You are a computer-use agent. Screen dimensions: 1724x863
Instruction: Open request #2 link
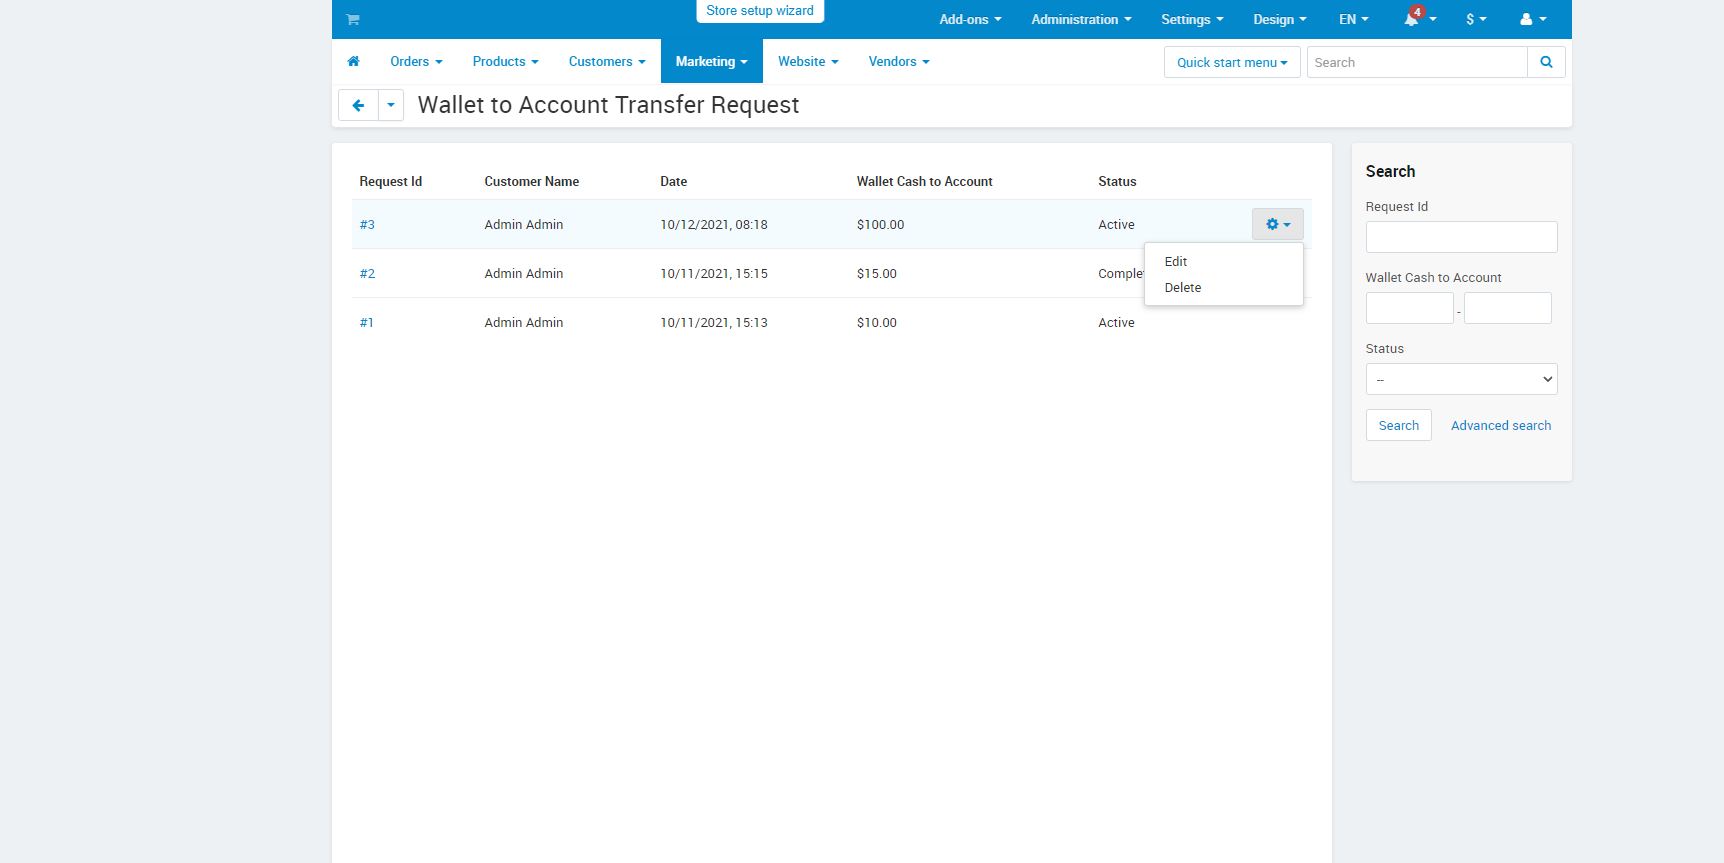click(x=367, y=273)
